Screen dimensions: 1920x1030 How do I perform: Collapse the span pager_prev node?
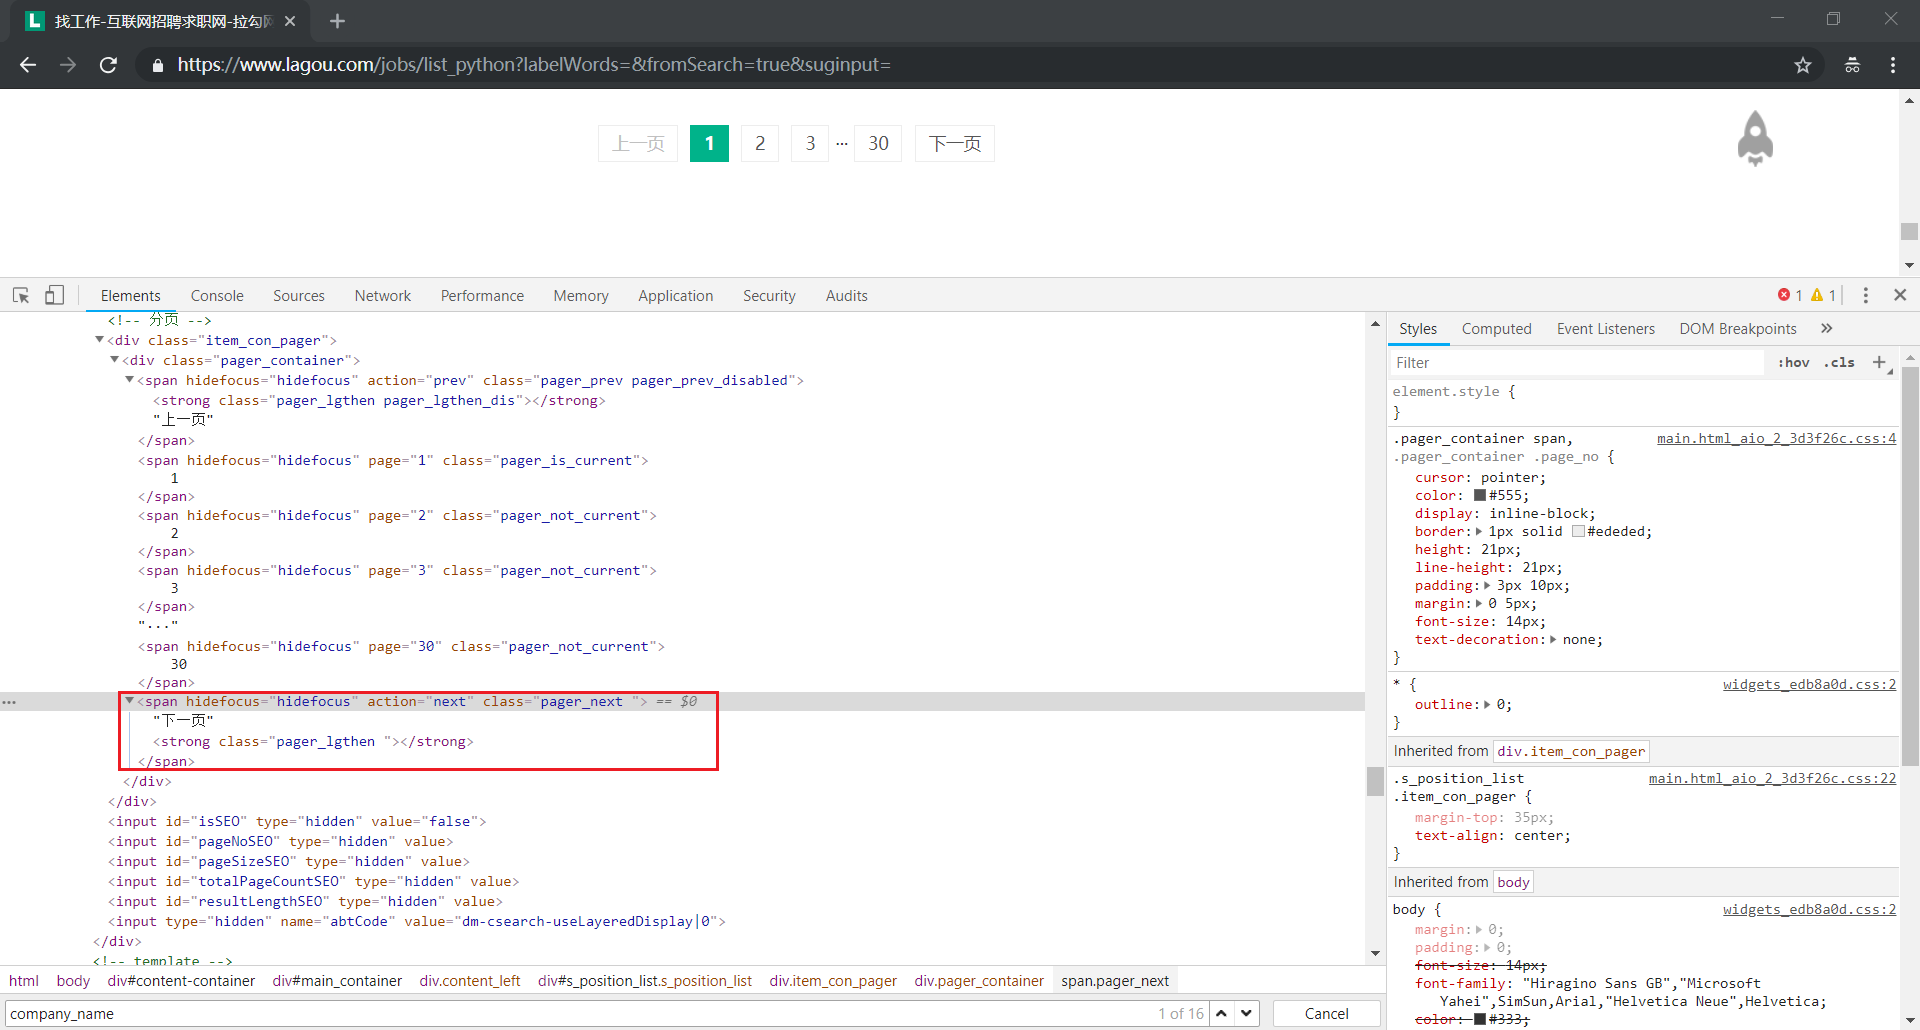coord(129,380)
